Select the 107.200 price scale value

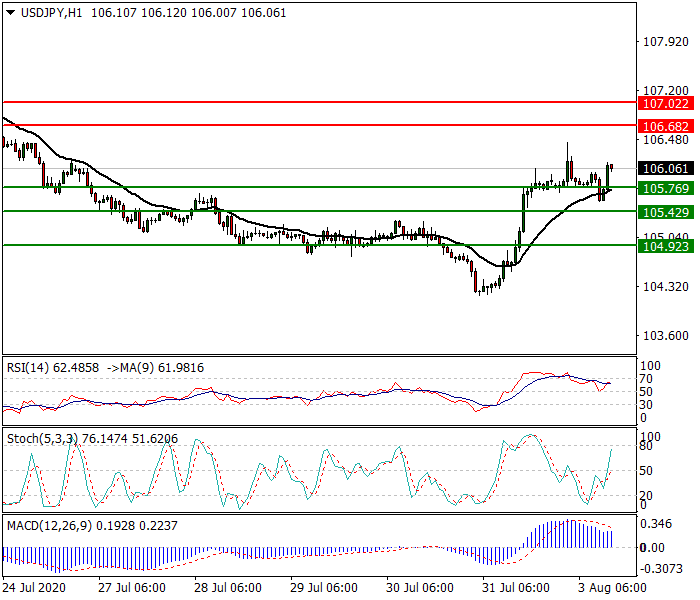tap(666, 91)
